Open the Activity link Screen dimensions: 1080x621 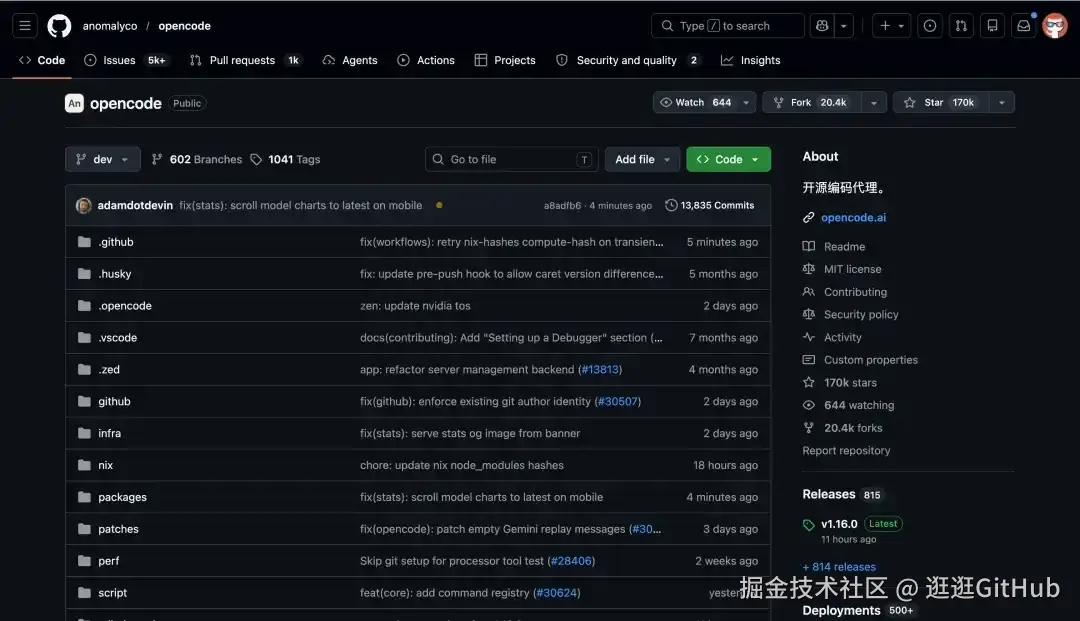[842, 337]
